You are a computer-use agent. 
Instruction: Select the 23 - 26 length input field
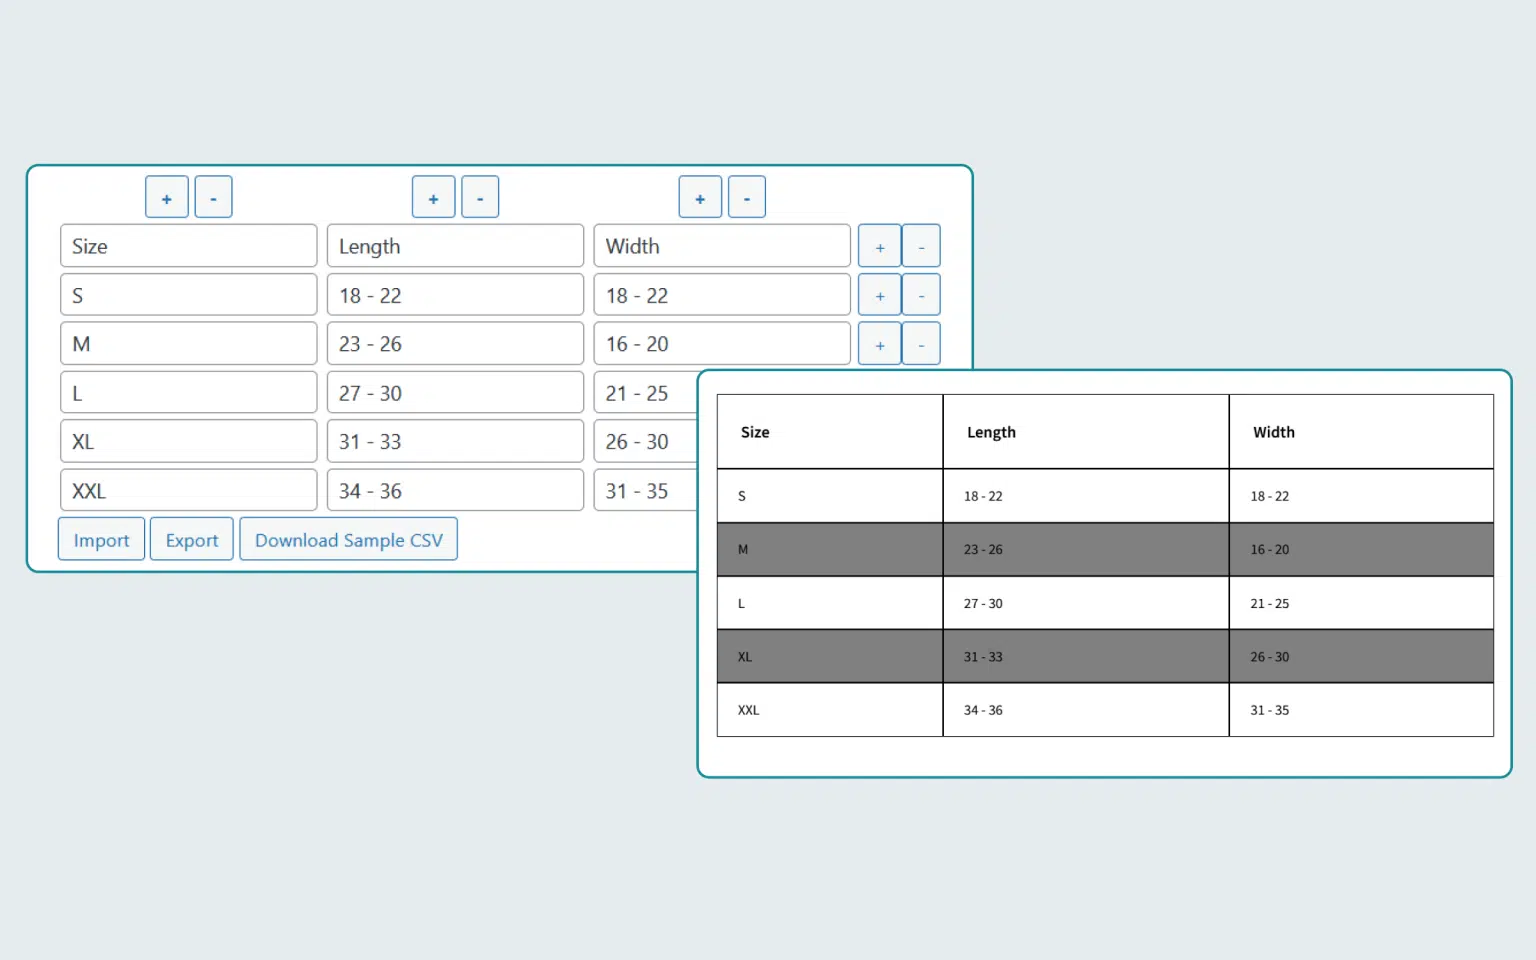[455, 344]
